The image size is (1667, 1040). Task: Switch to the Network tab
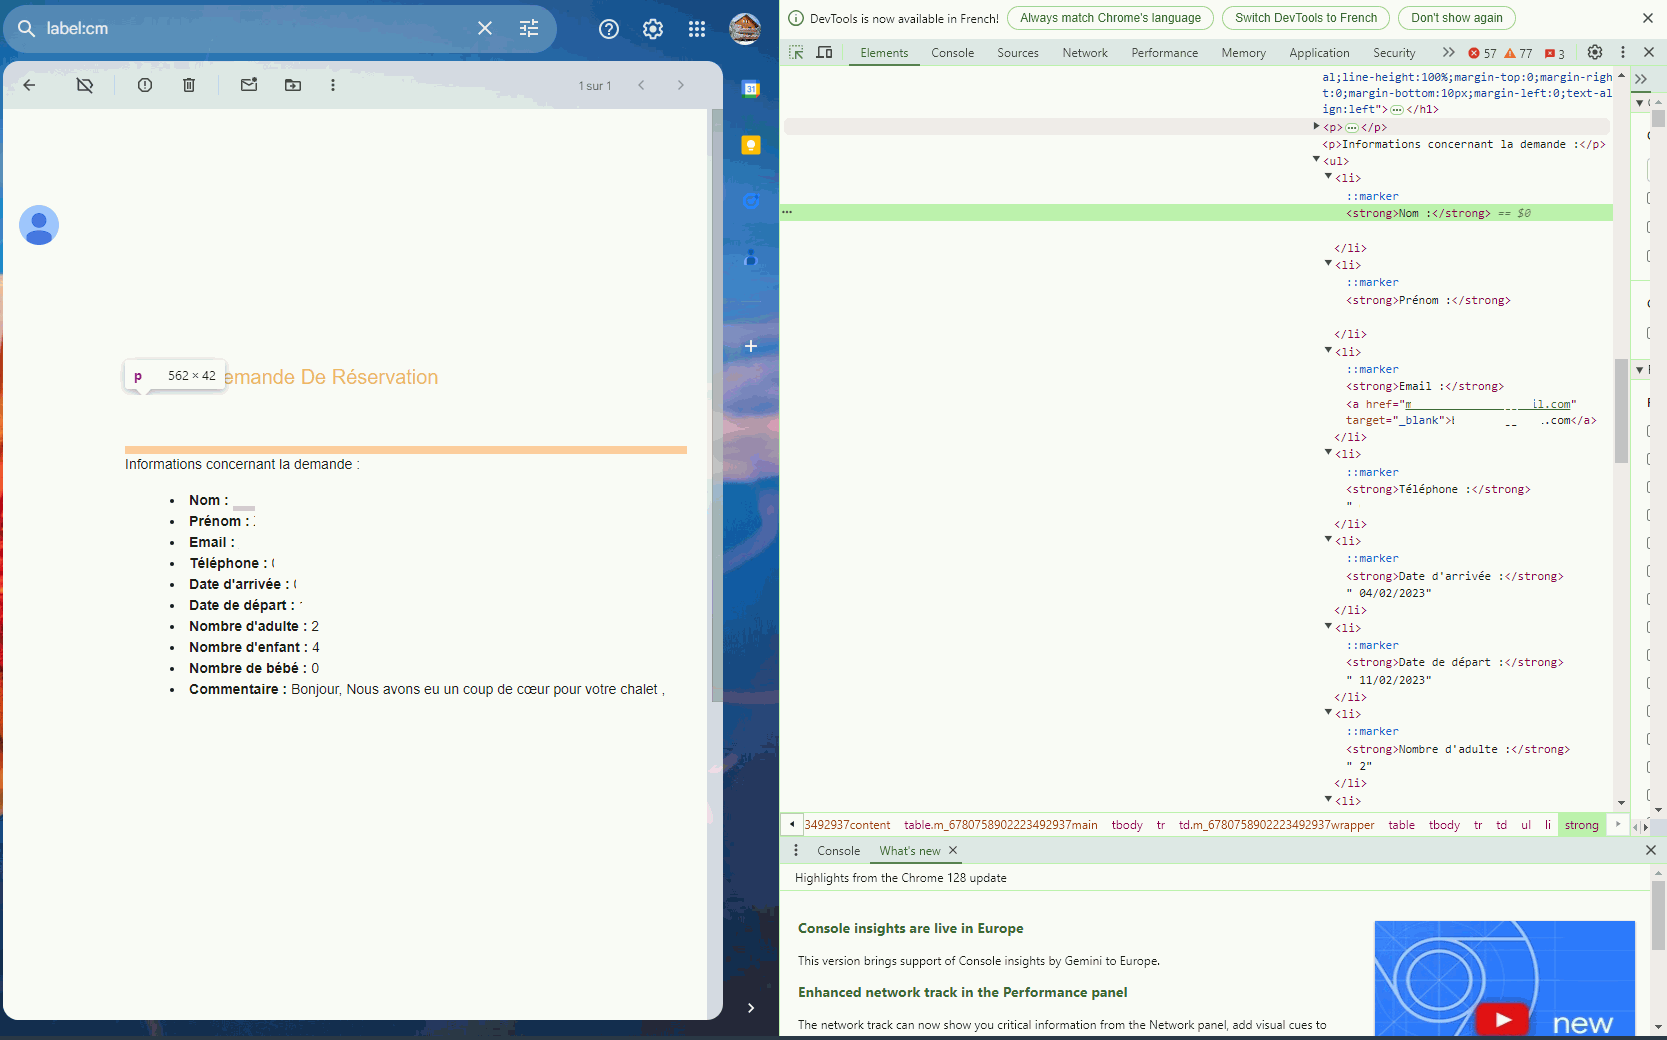click(1084, 53)
